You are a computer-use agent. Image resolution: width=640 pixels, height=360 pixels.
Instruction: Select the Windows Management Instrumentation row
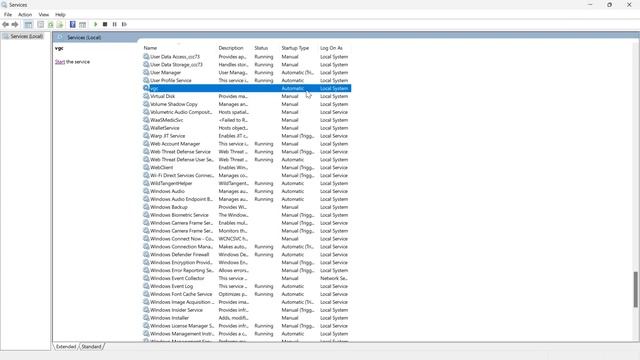click(x=247, y=333)
